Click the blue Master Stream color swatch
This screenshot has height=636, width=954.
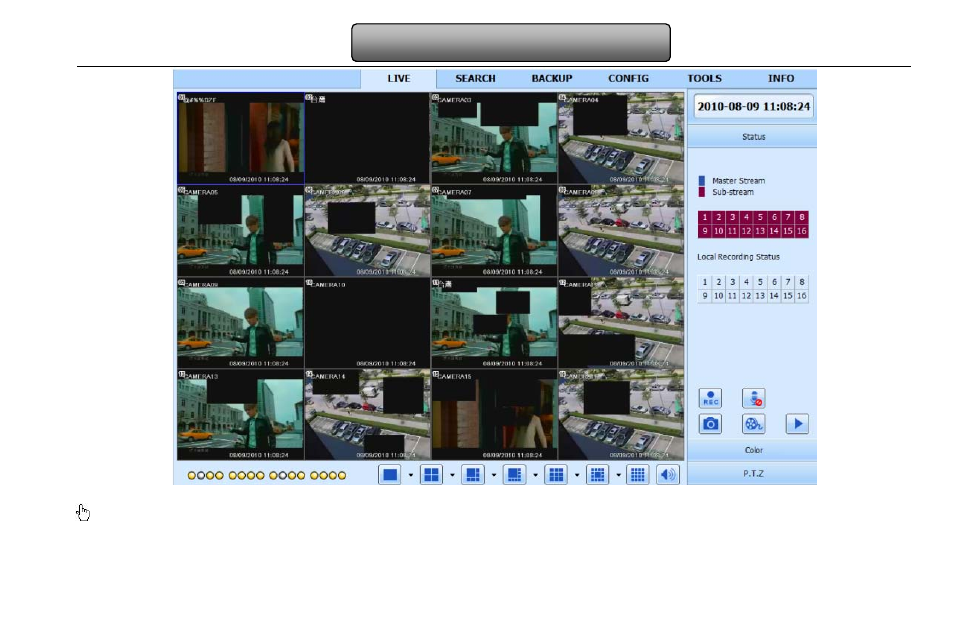coord(702,181)
